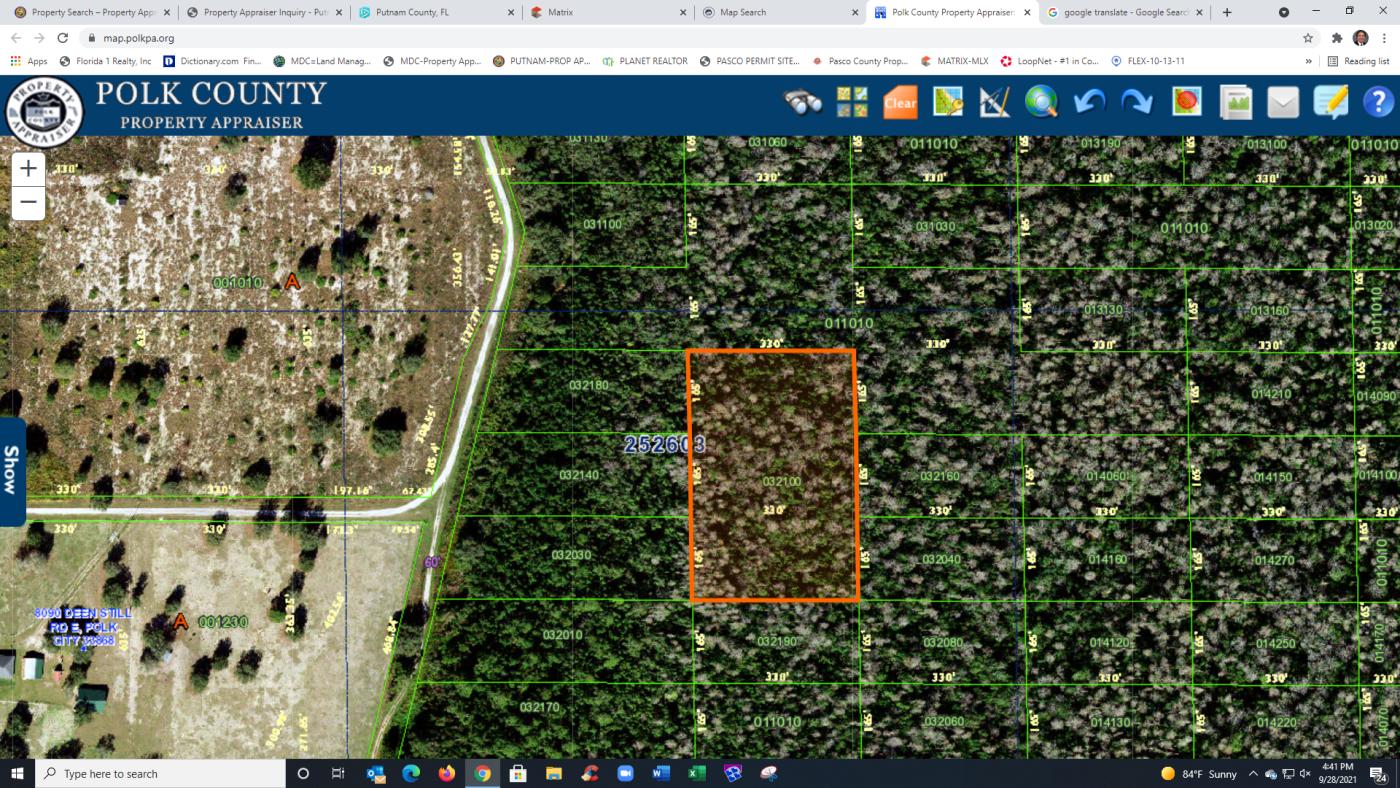This screenshot has height=788, width=1400.
Task: Click the Windows taskbar search box
Action: (160, 774)
